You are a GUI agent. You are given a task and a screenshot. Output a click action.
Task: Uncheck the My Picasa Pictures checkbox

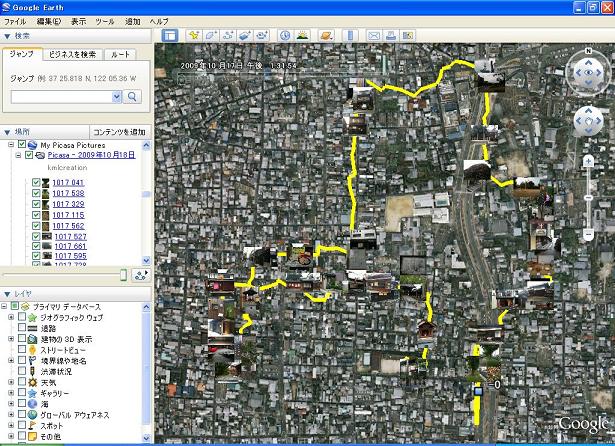tap(22, 144)
